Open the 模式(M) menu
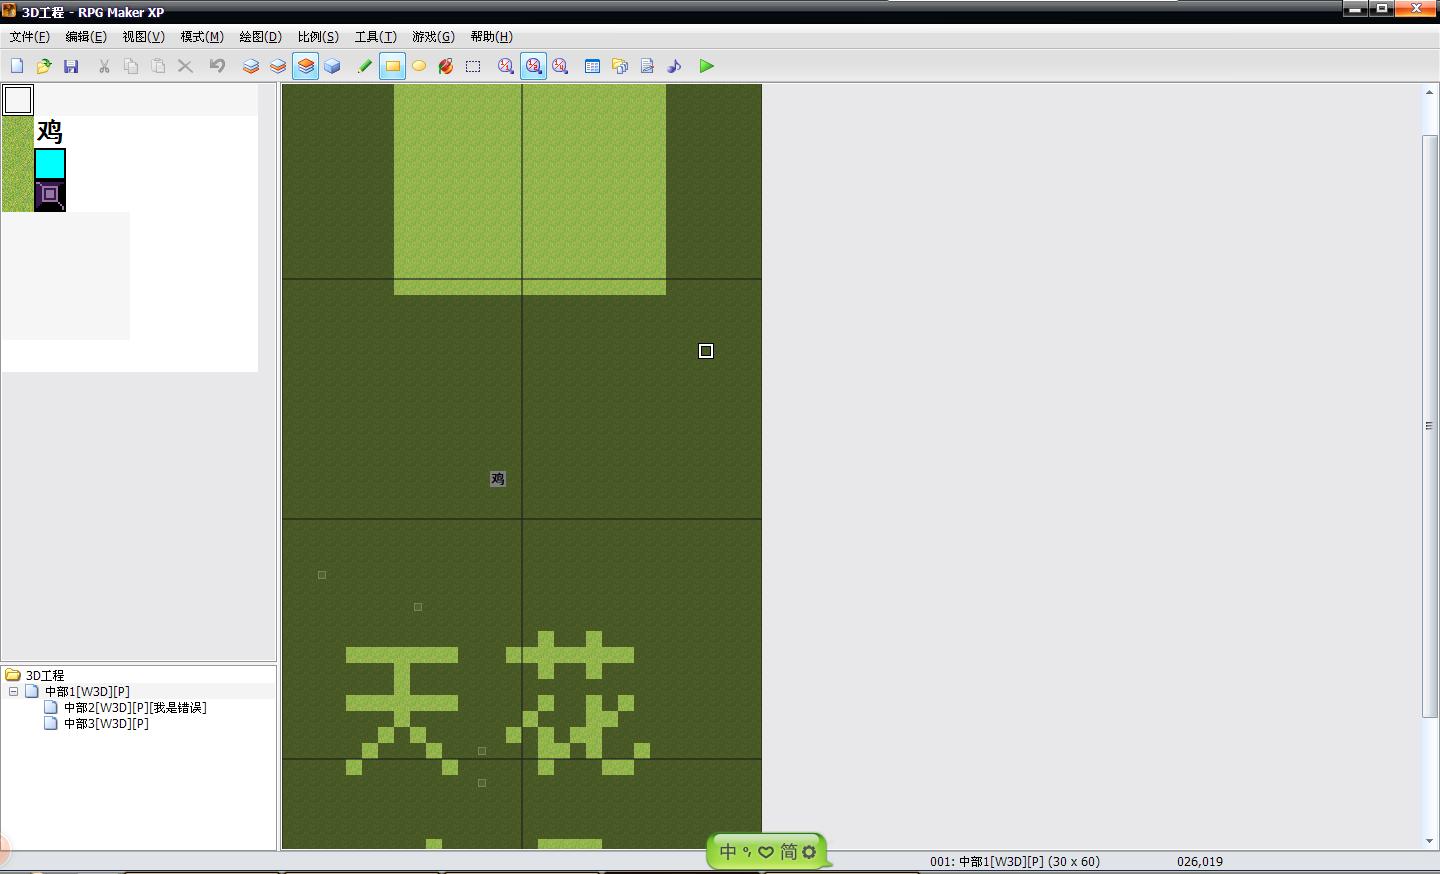This screenshot has width=1440, height=874. pyautogui.click(x=202, y=37)
